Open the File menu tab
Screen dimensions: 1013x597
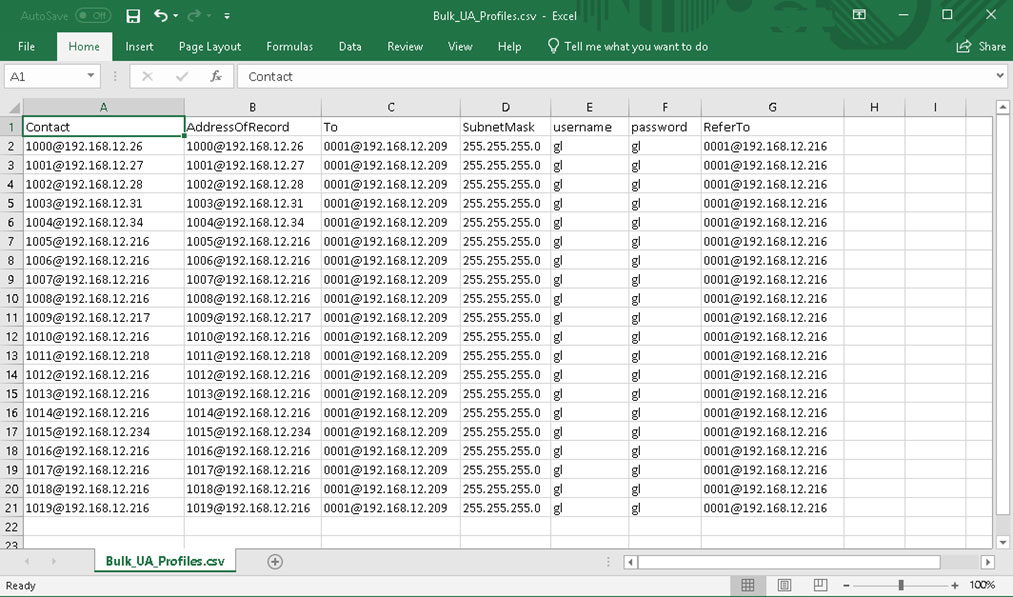(x=26, y=47)
